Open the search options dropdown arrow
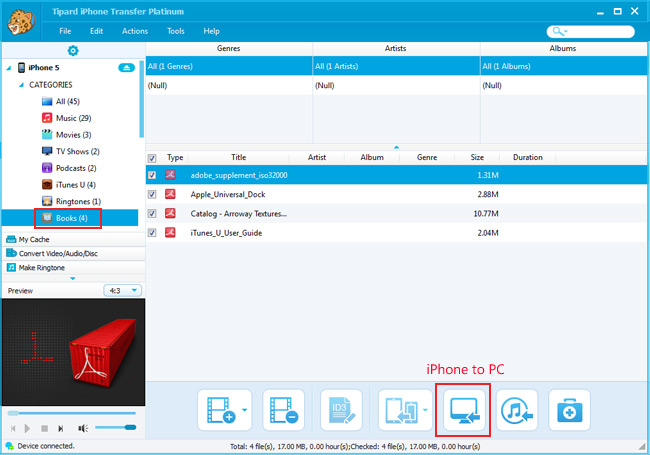 [566, 31]
